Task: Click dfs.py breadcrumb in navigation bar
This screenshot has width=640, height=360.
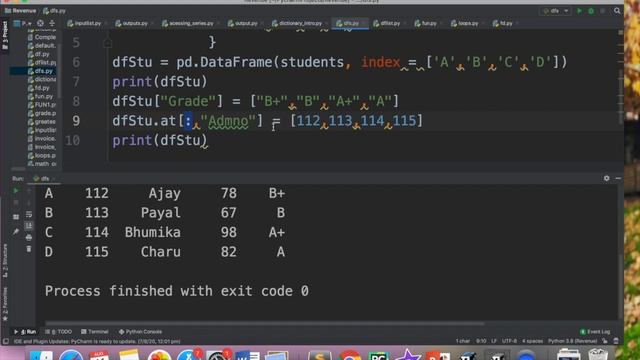Action: pos(55,11)
